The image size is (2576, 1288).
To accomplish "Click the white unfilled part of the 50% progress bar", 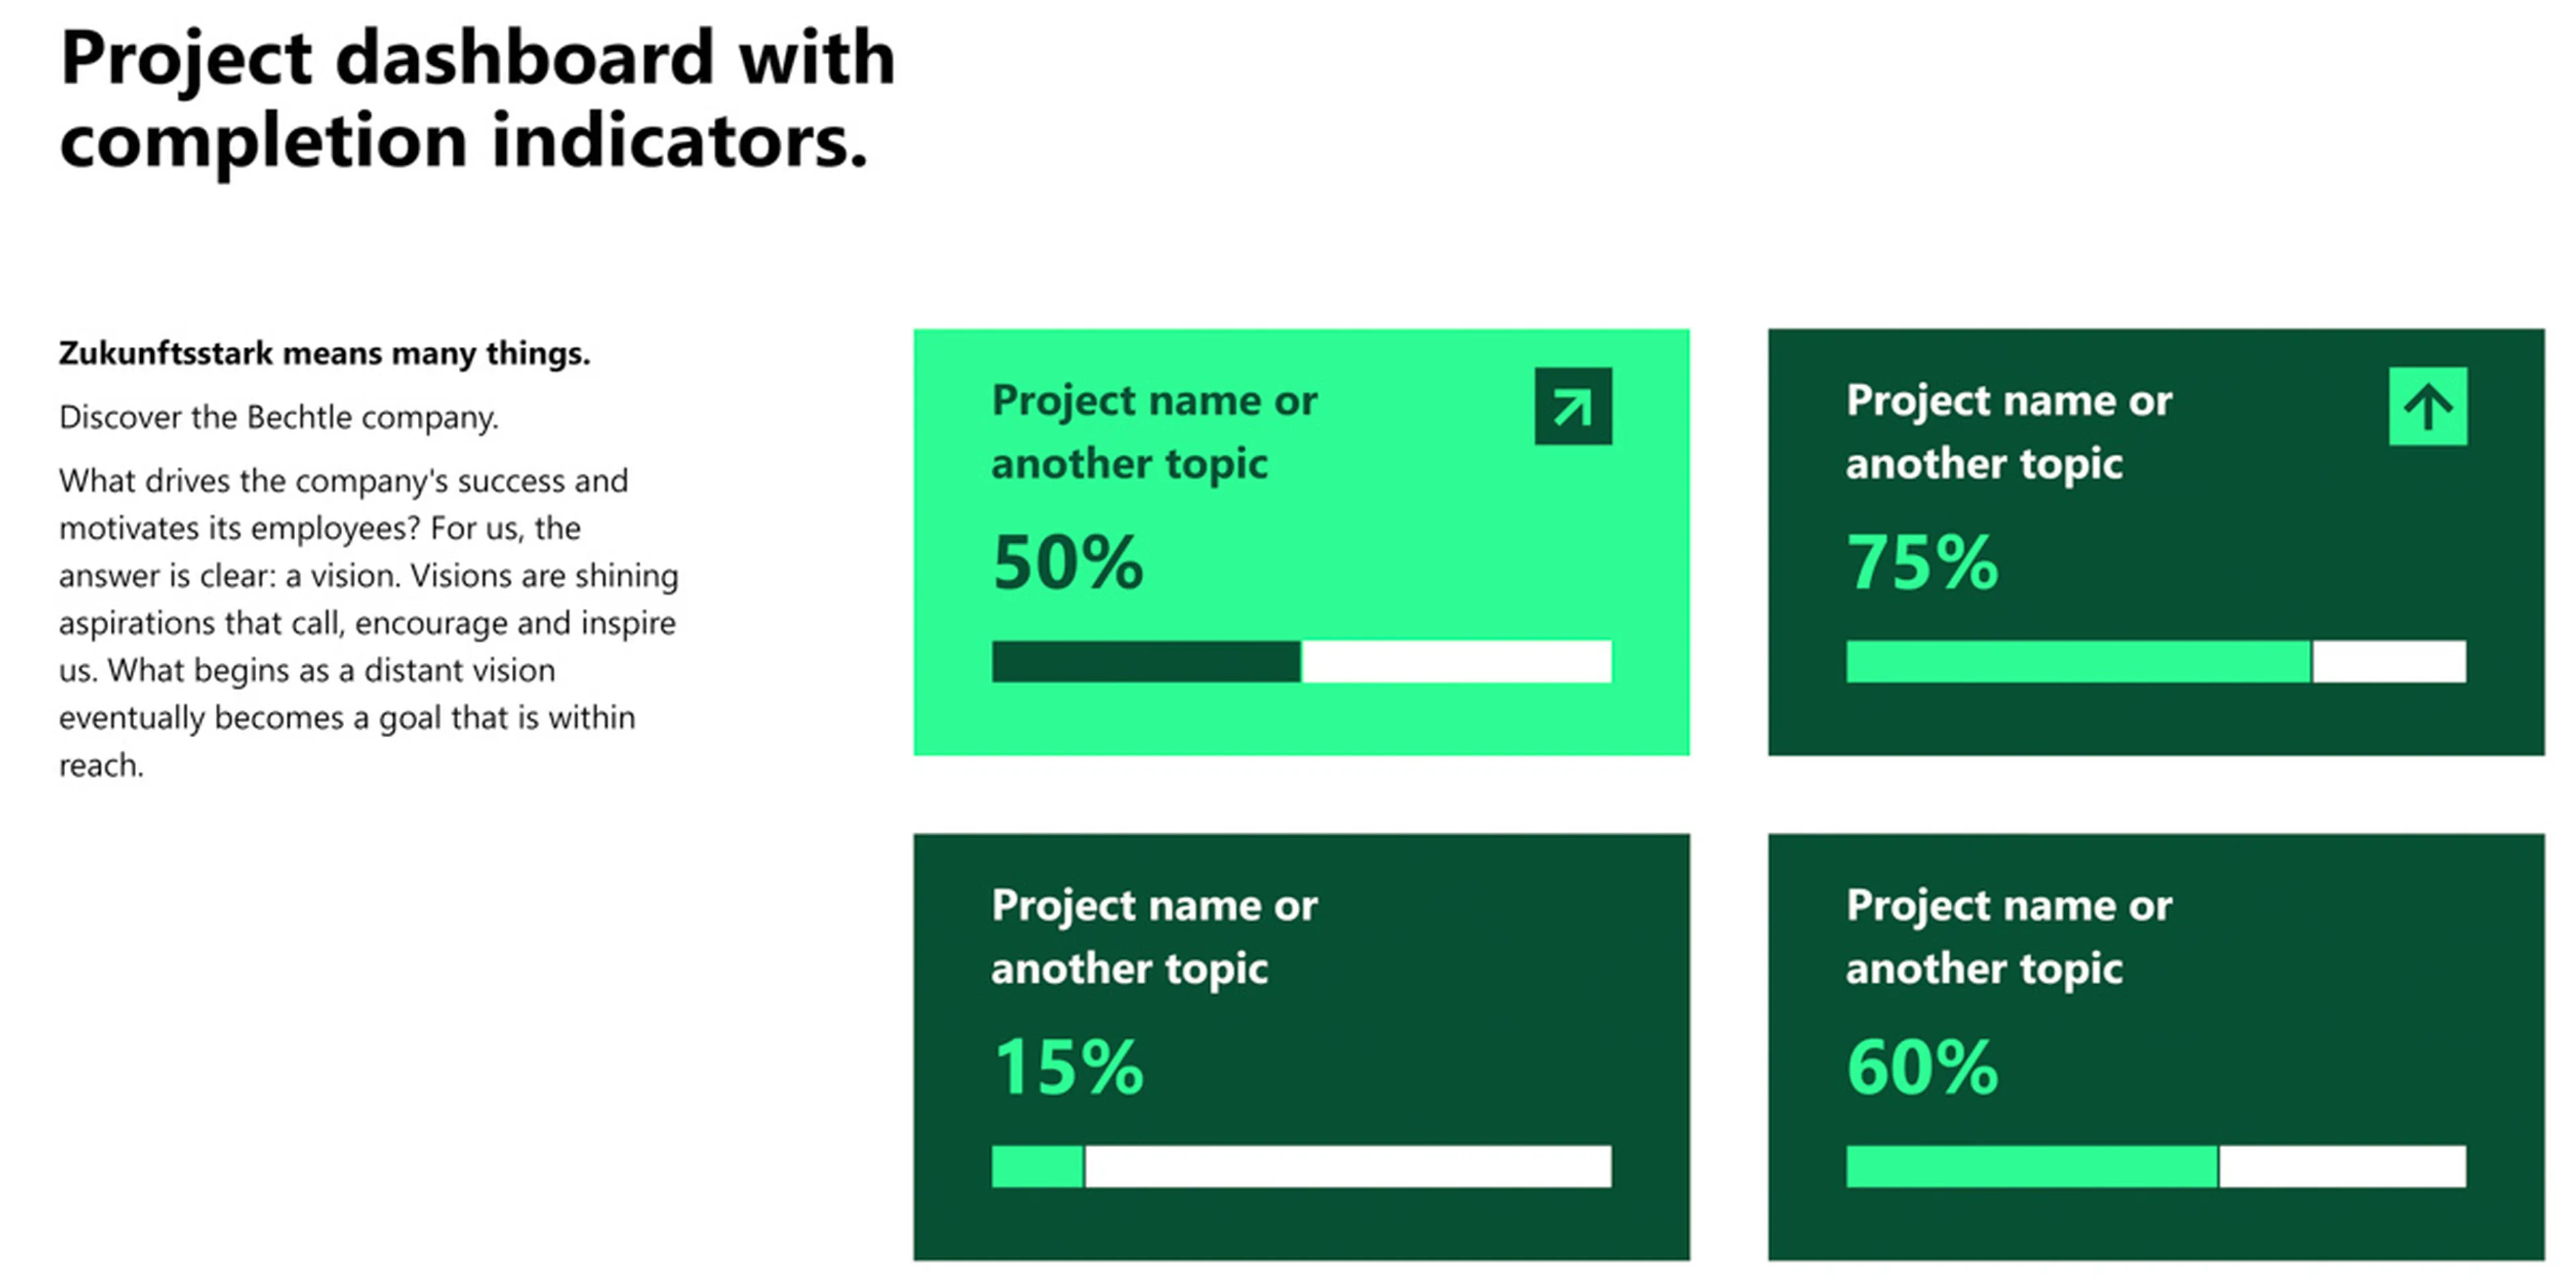I will tap(1456, 661).
